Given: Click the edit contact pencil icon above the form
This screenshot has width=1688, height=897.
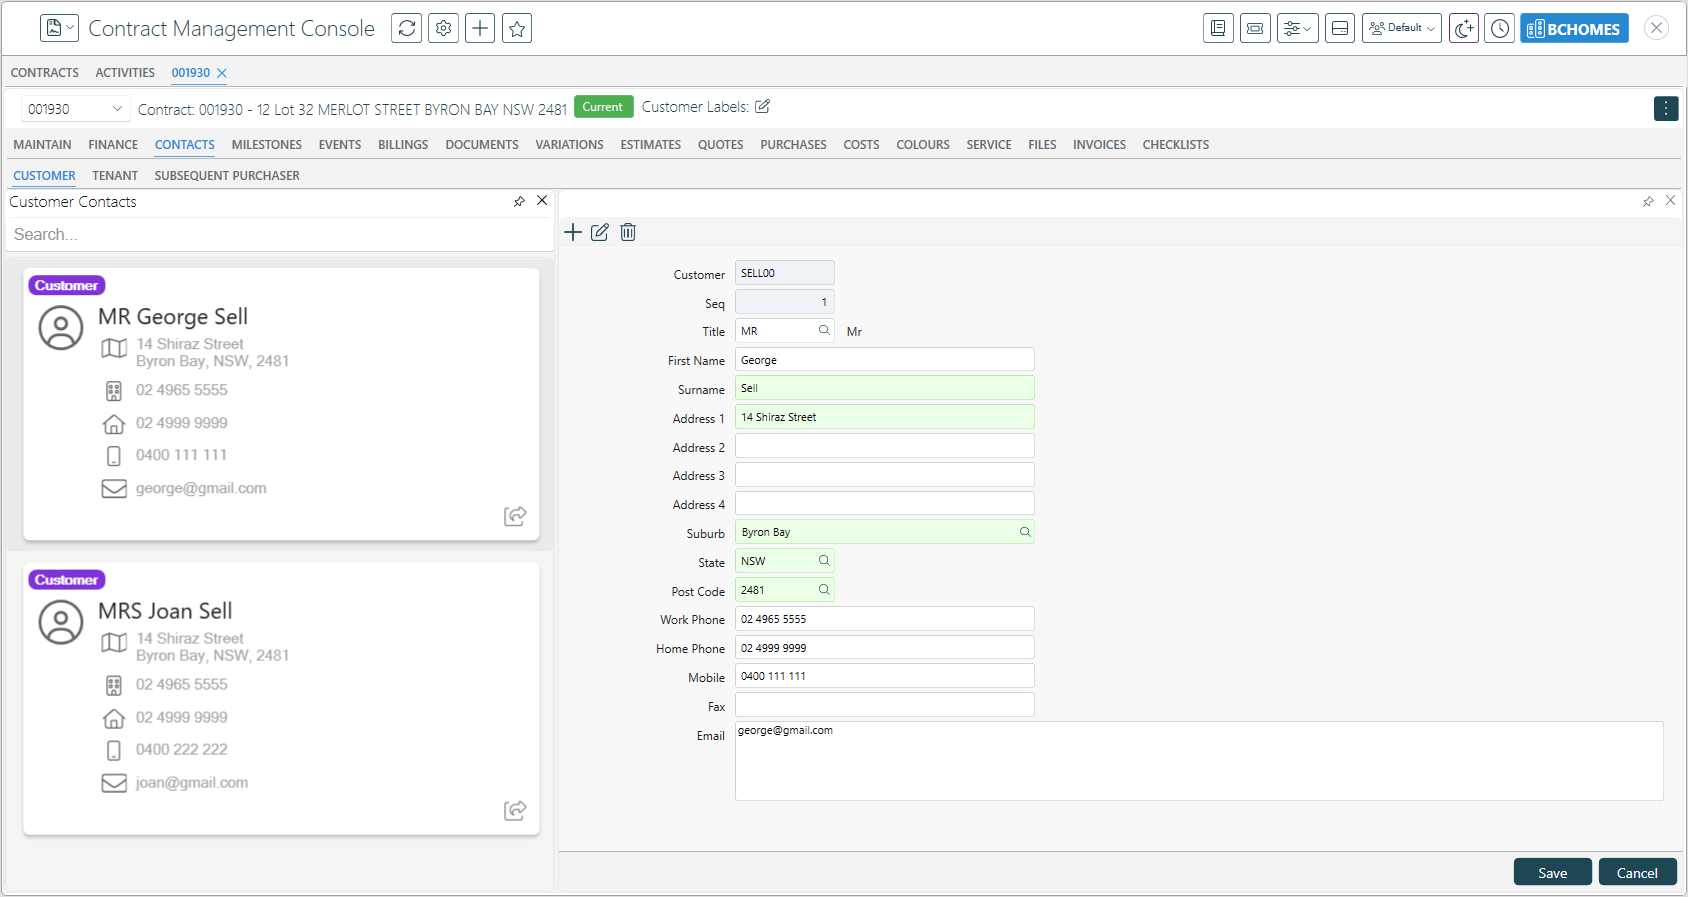Looking at the screenshot, I should 600,232.
